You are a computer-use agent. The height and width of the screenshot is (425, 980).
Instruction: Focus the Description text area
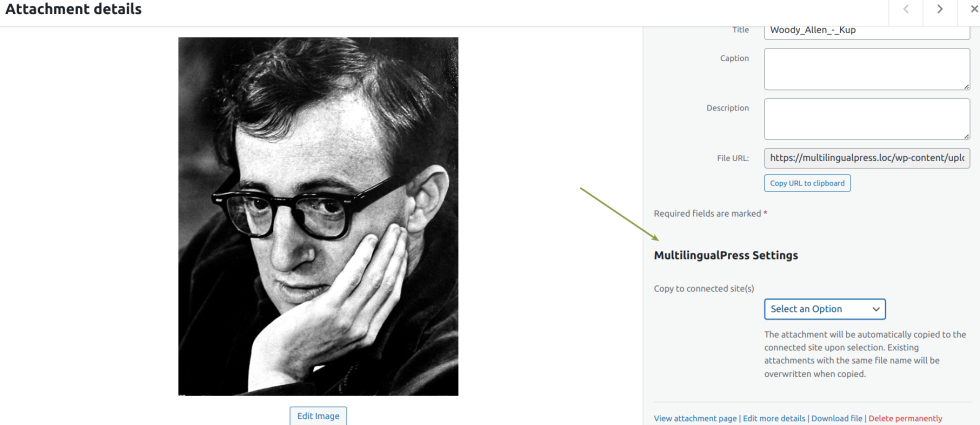pos(867,119)
